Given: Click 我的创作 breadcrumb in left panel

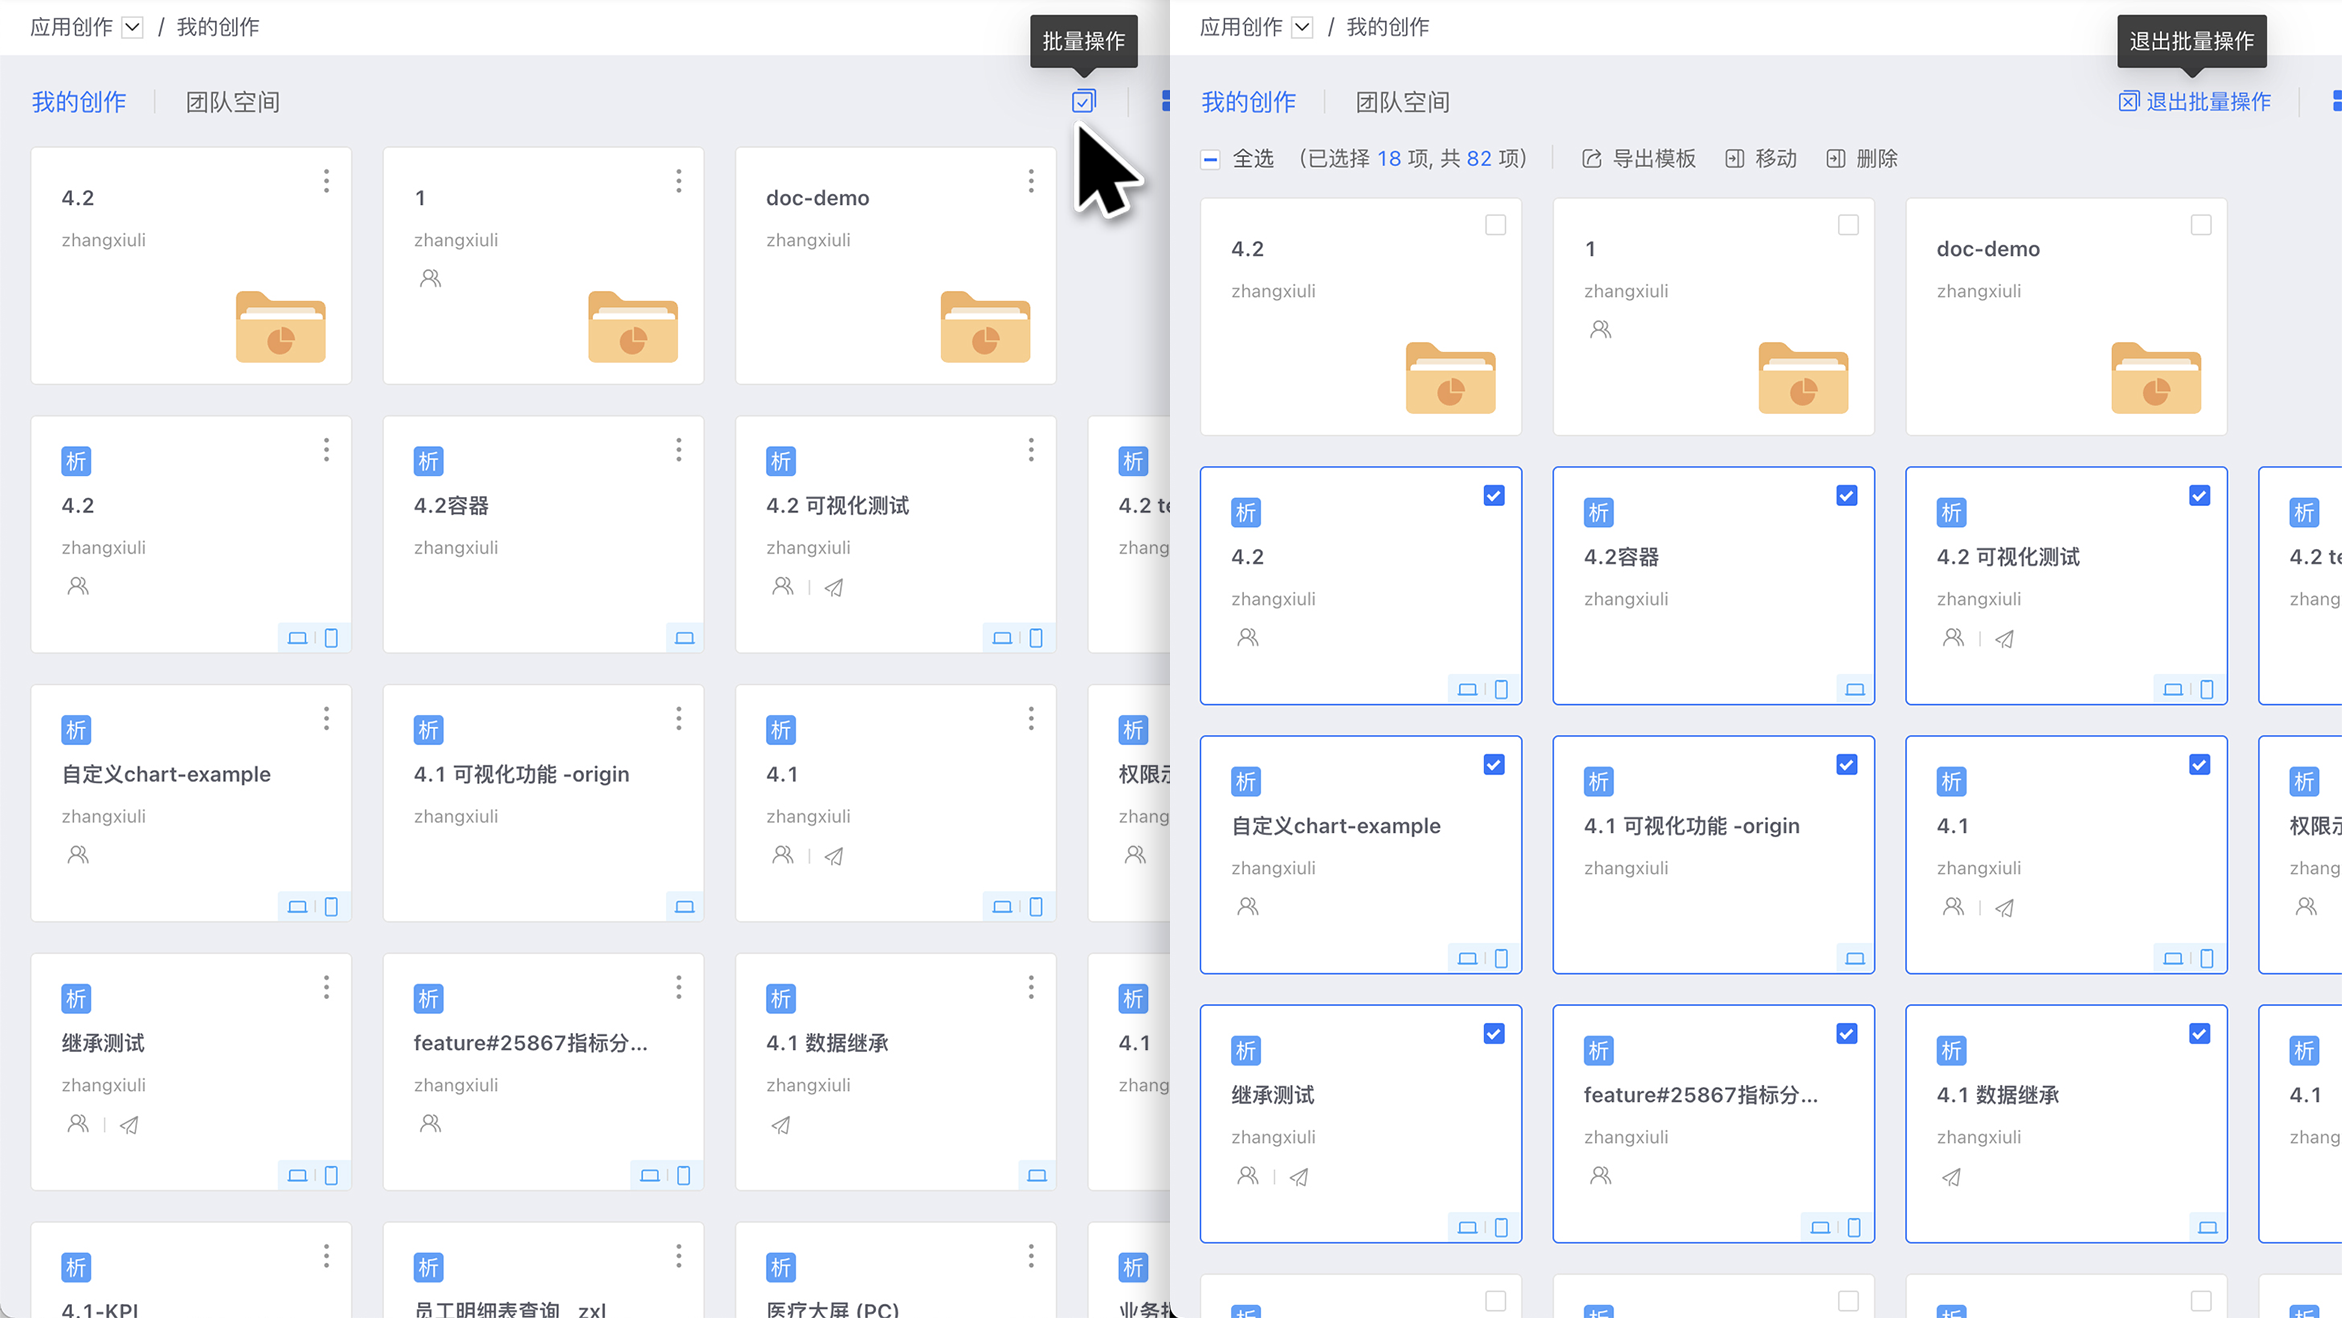Looking at the screenshot, I should point(218,27).
